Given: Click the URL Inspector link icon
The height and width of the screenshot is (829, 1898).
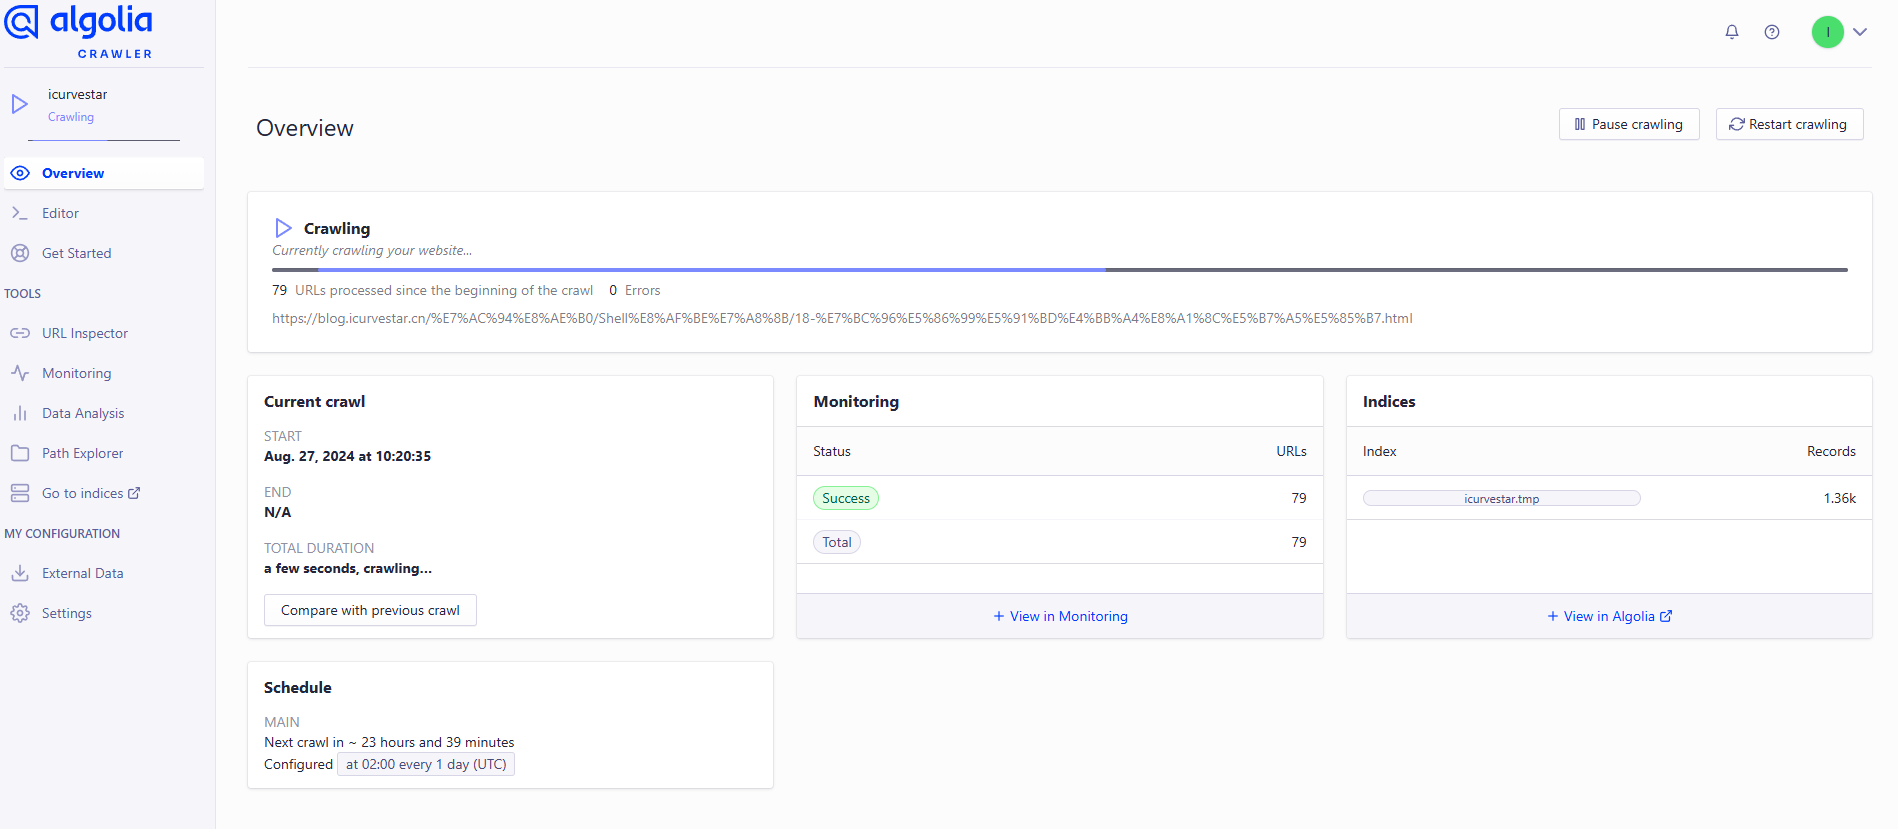Looking at the screenshot, I should tap(20, 333).
